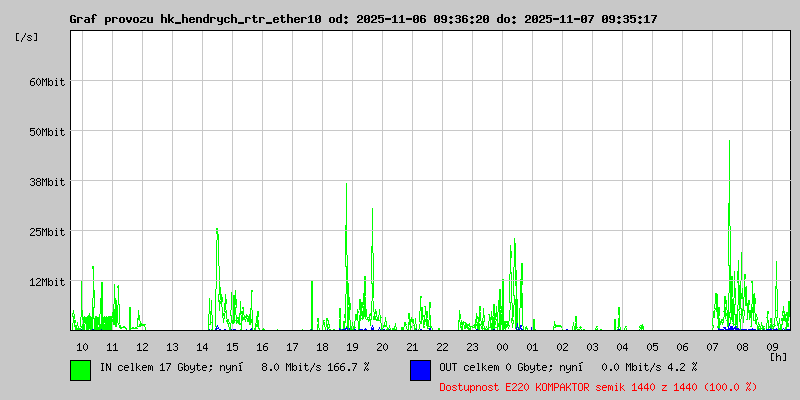Viewport: 800px width, 400px height.
Task: Click the 50Mbit y-axis label
Action: point(46,132)
